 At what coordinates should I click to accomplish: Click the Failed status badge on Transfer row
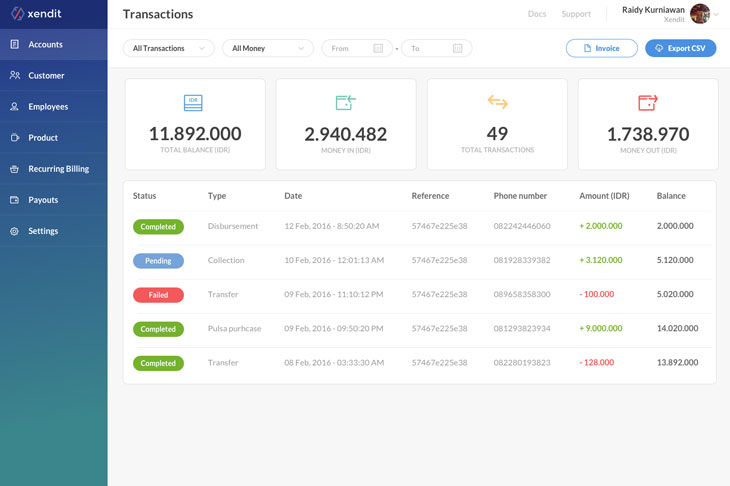pyautogui.click(x=158, y=295)
